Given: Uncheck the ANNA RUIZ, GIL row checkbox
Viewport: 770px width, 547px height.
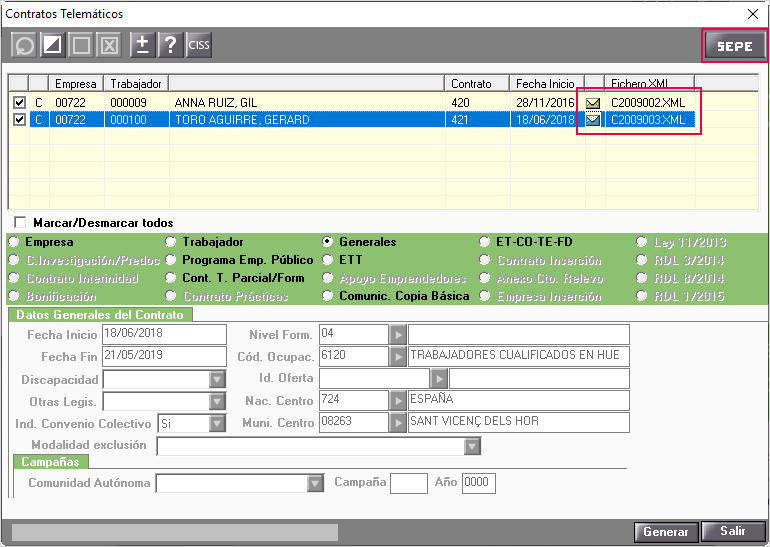Looking at the screenshot, I should point(19,103).
